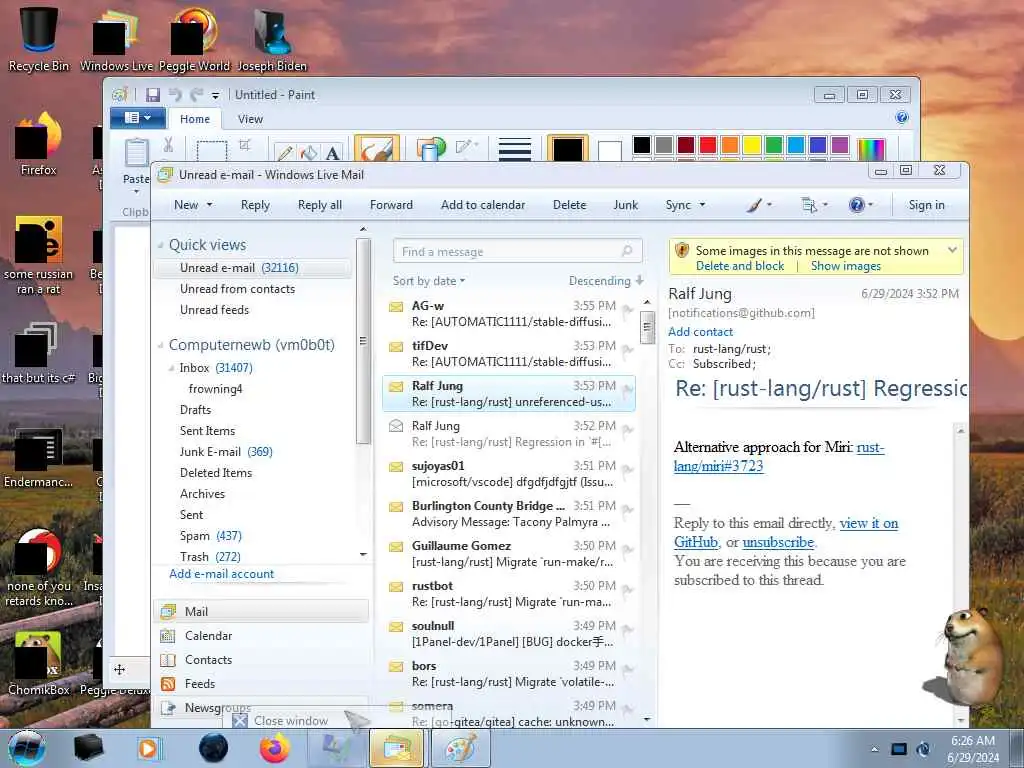
Task: Click the Add e-mail account link
Action: (221, 574)
